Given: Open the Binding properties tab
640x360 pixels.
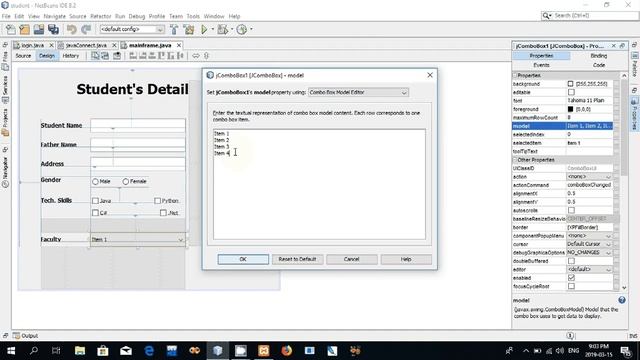Looking at the screenshot, I should pyautogui.click(x=598, y=56).
